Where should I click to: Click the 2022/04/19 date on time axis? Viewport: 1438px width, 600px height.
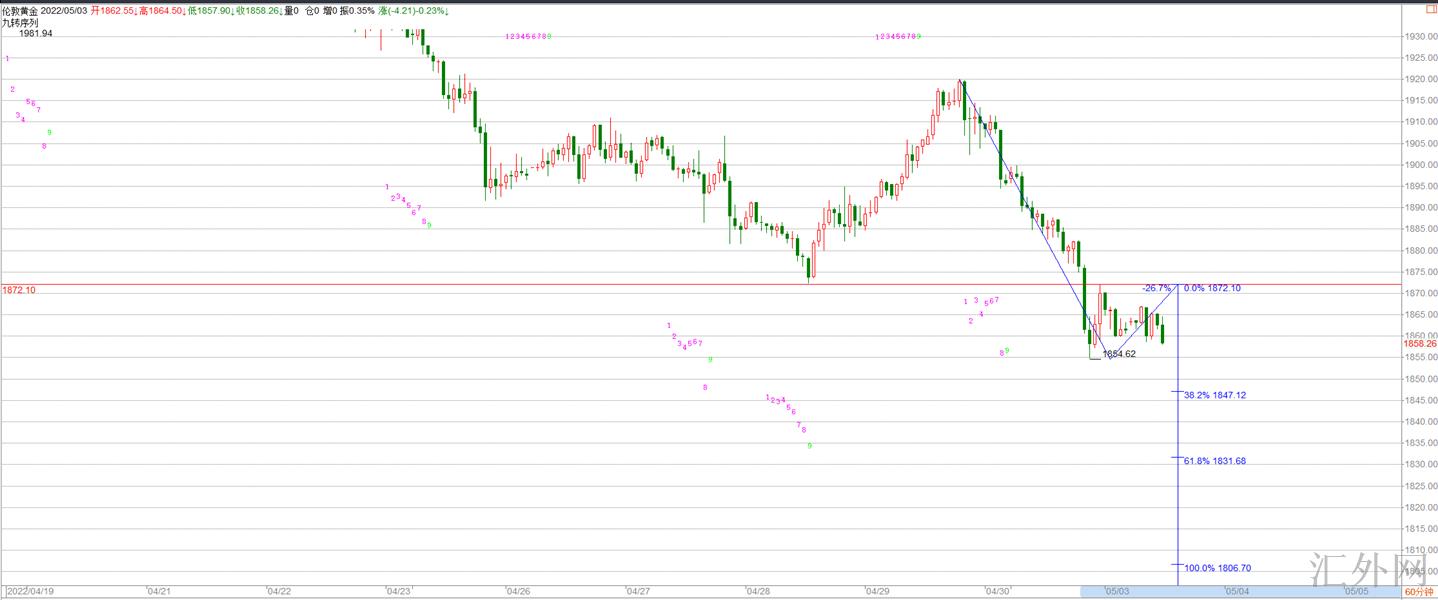tap(30, 592)
